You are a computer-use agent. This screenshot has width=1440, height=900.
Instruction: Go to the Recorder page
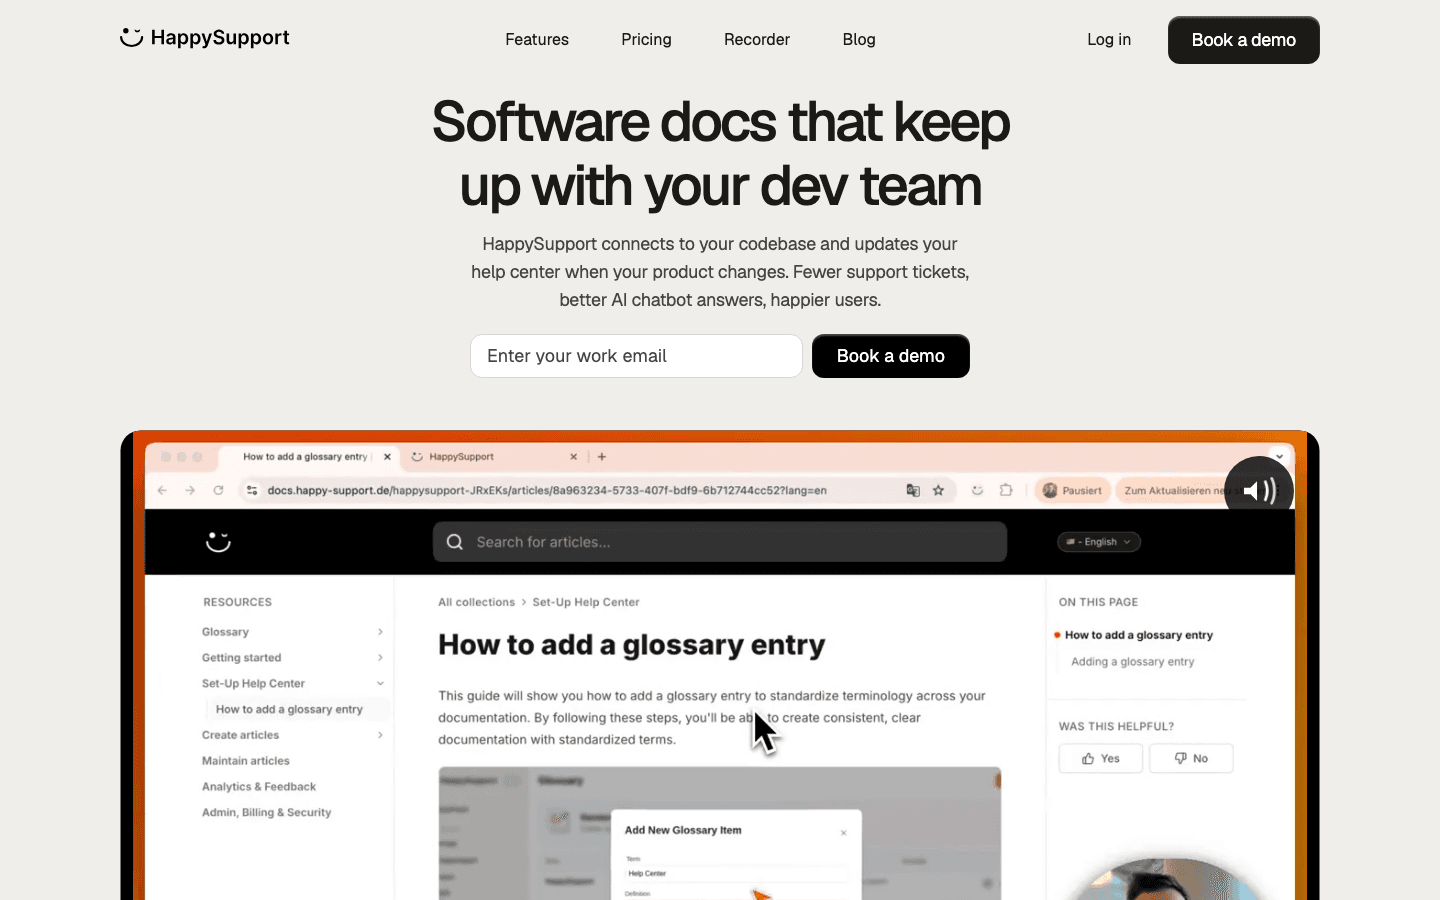point(757,40)
